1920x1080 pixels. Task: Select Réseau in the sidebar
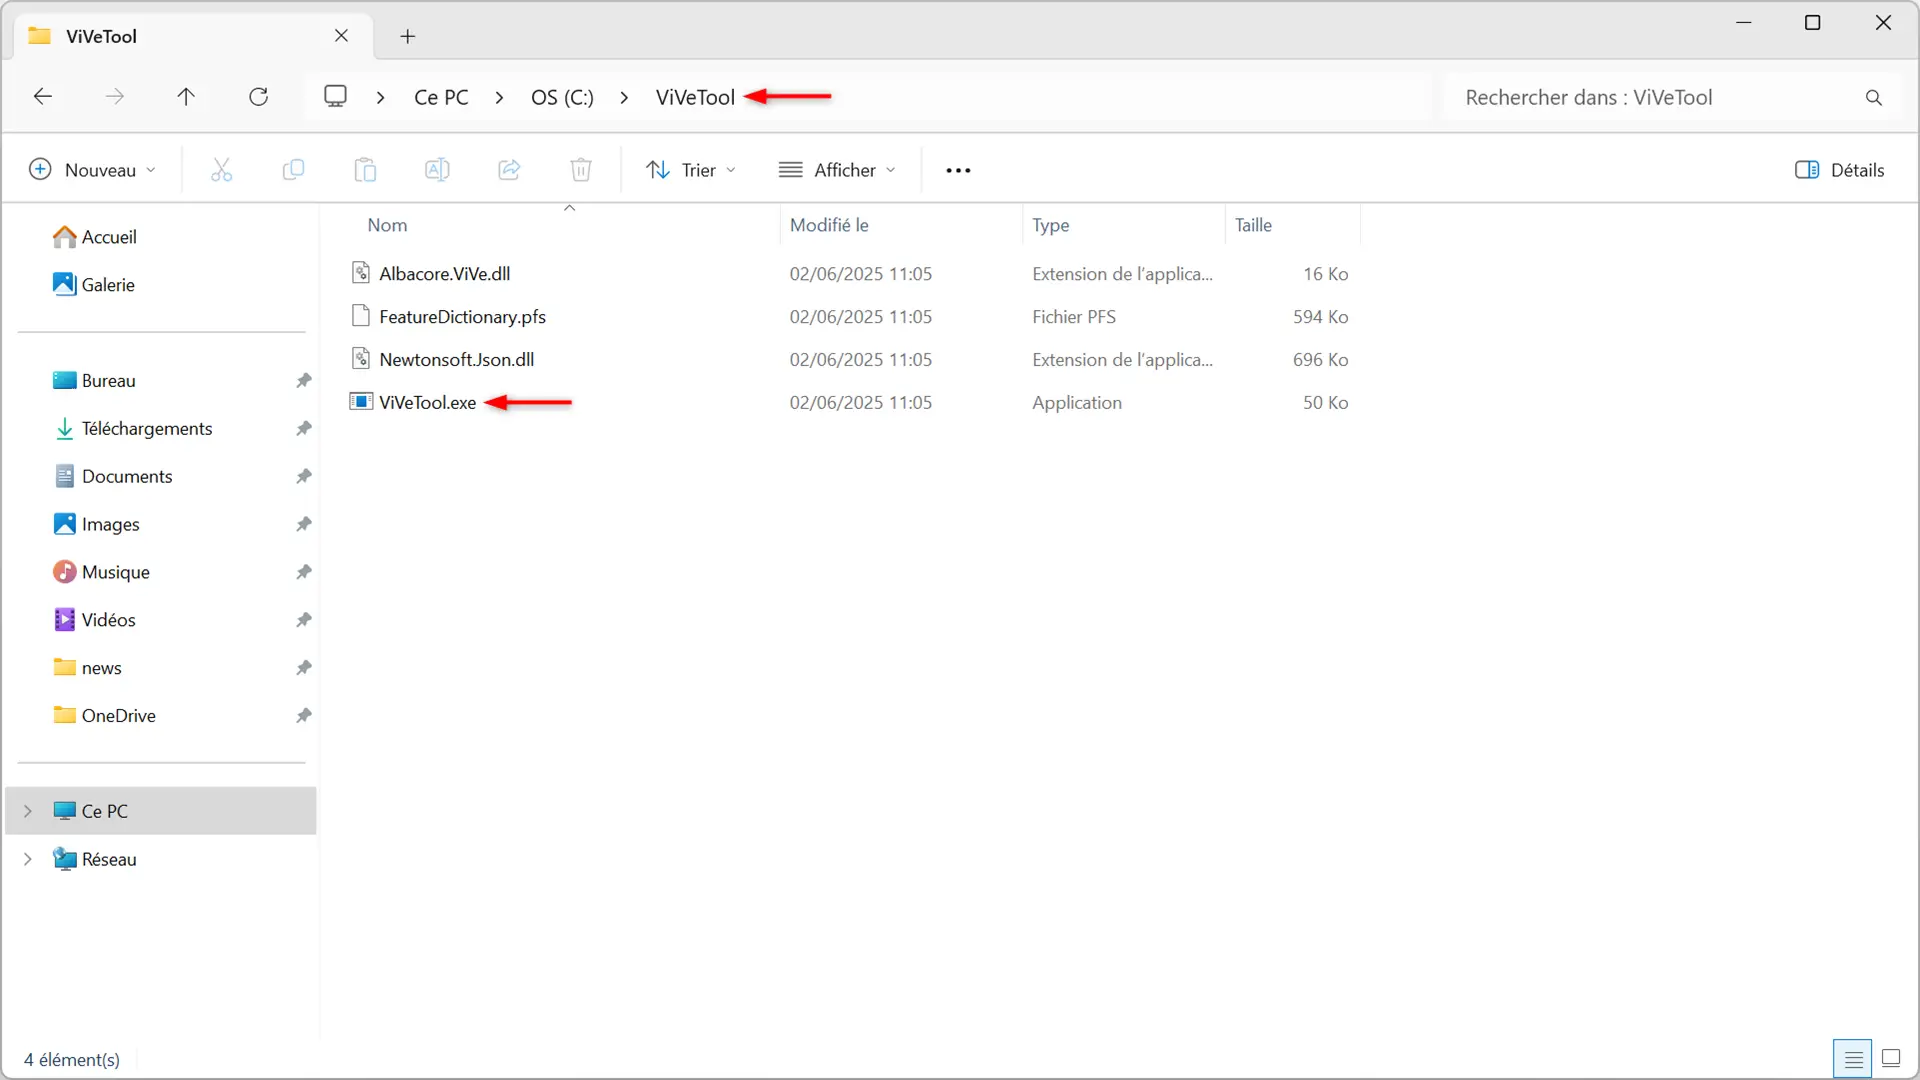coord(108,859)
